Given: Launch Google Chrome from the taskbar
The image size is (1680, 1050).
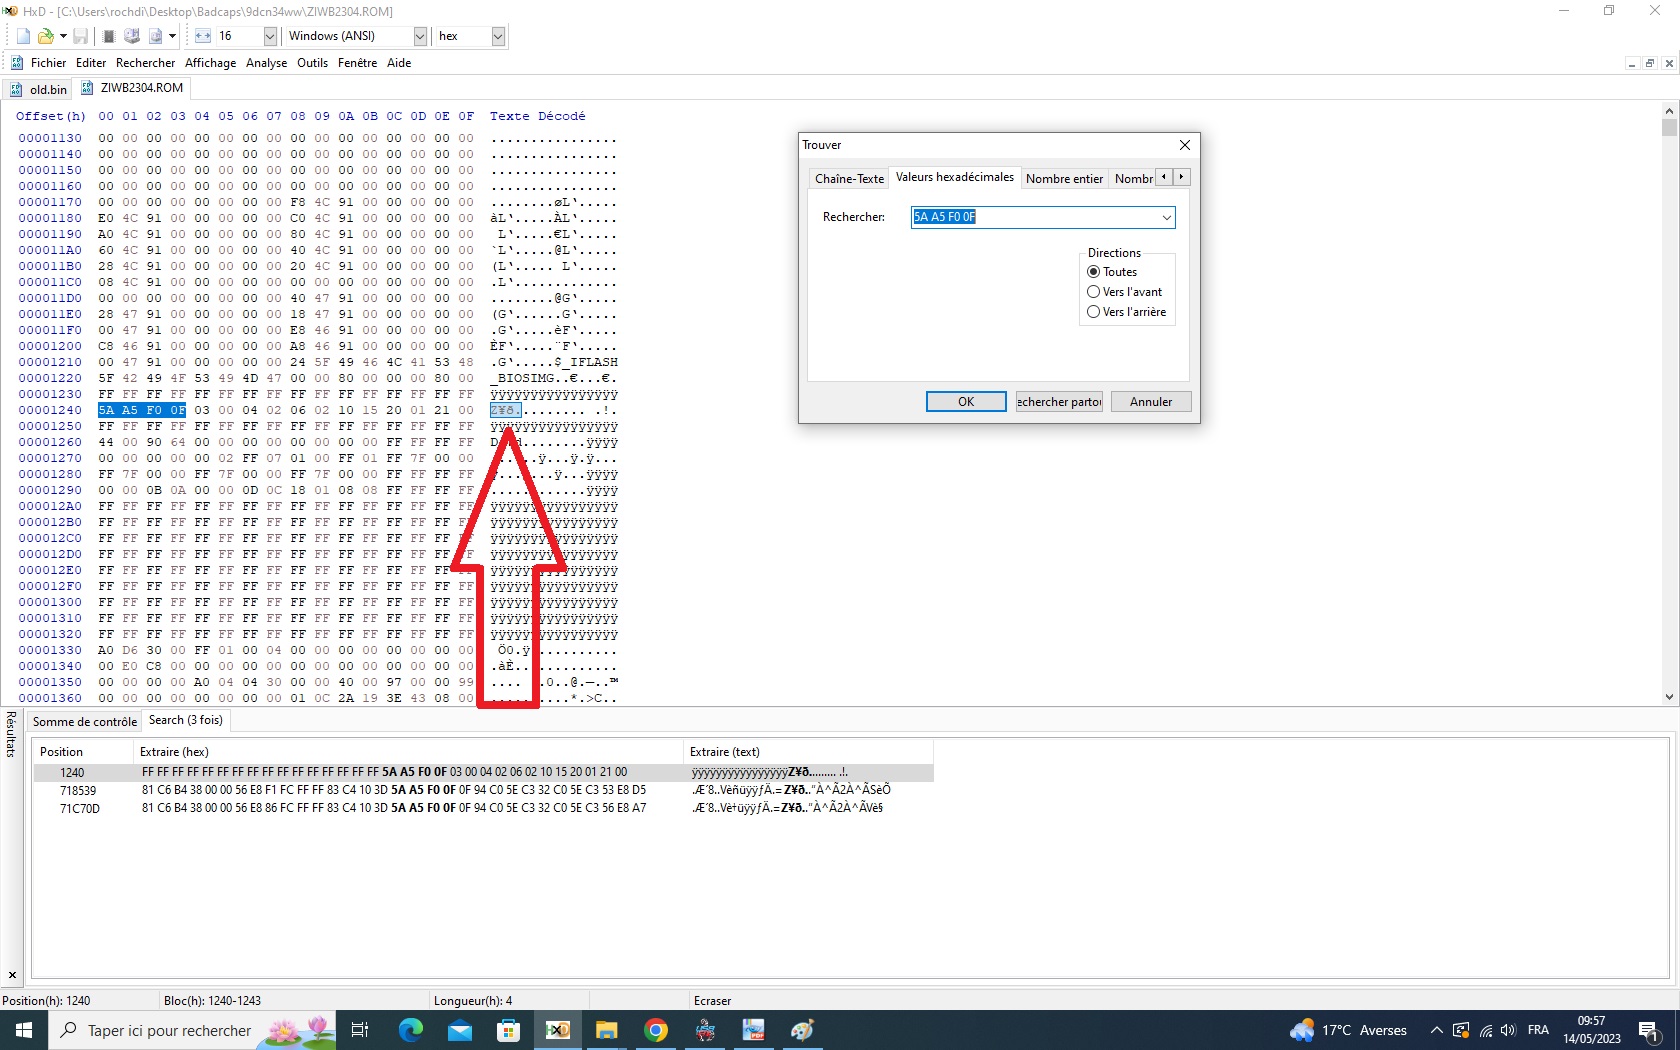Looking at the screenshot, I should click(656, 1030).
